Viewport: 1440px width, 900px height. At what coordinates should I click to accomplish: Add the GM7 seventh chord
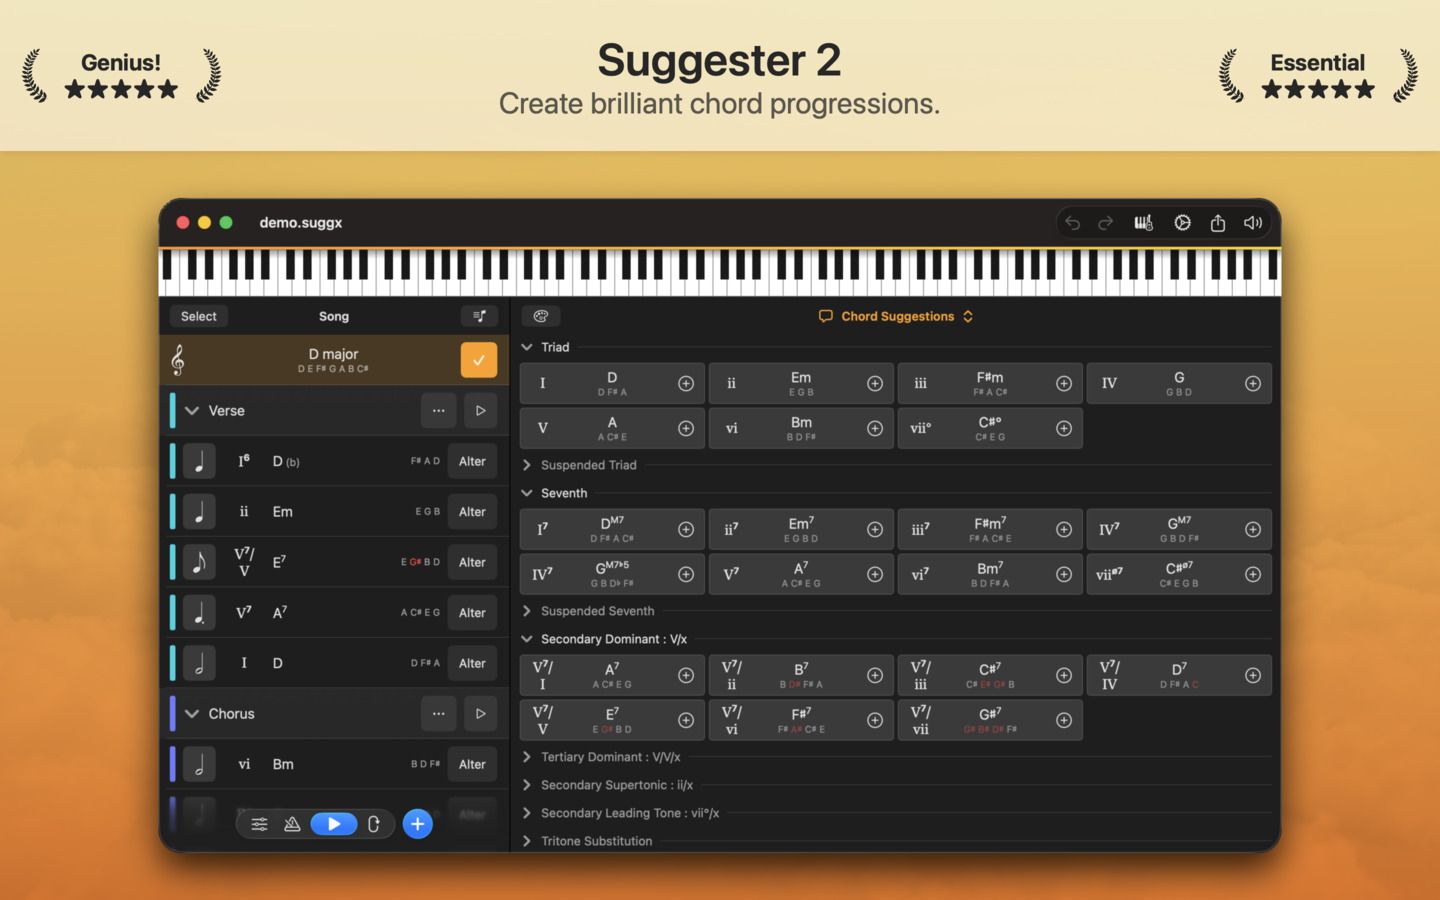pos(1253,530)
